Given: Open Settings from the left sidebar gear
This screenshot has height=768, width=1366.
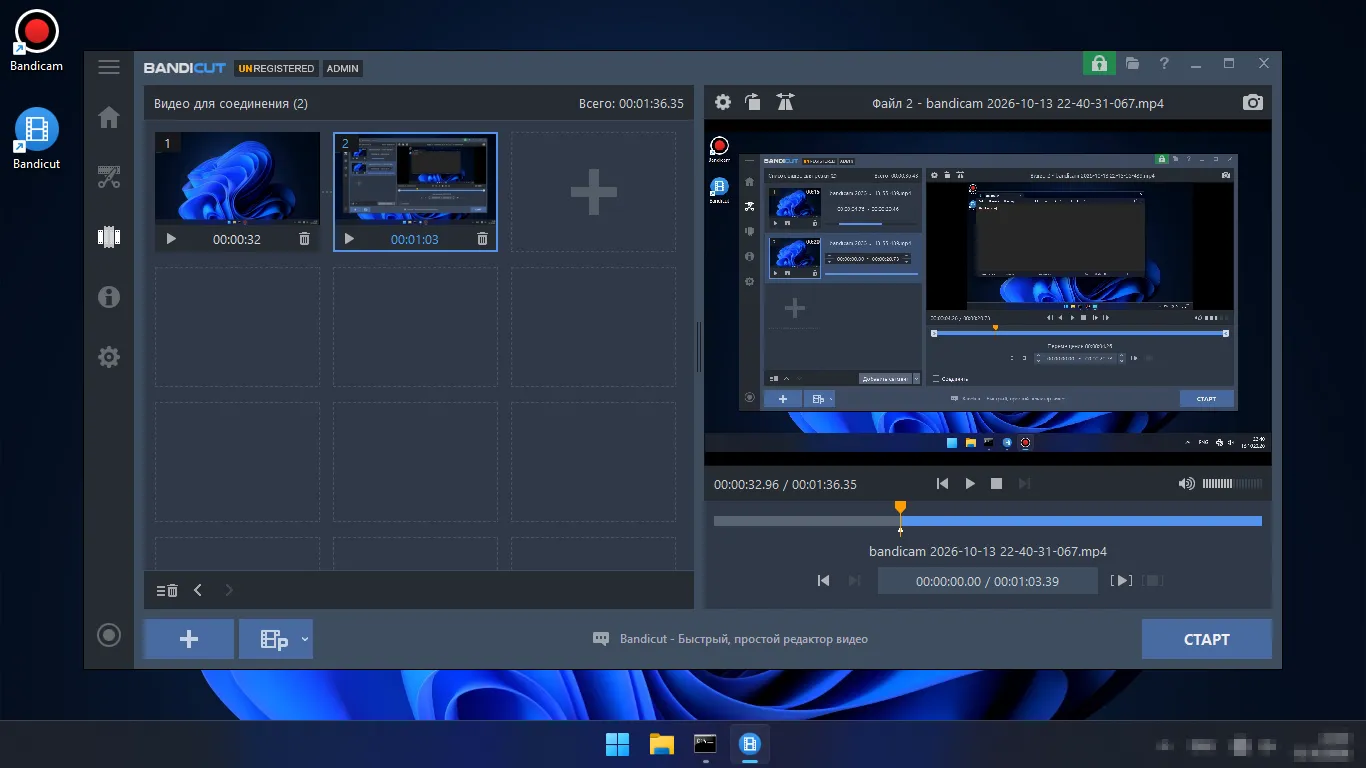Looking at the screenshot, I should click(109, 356).
